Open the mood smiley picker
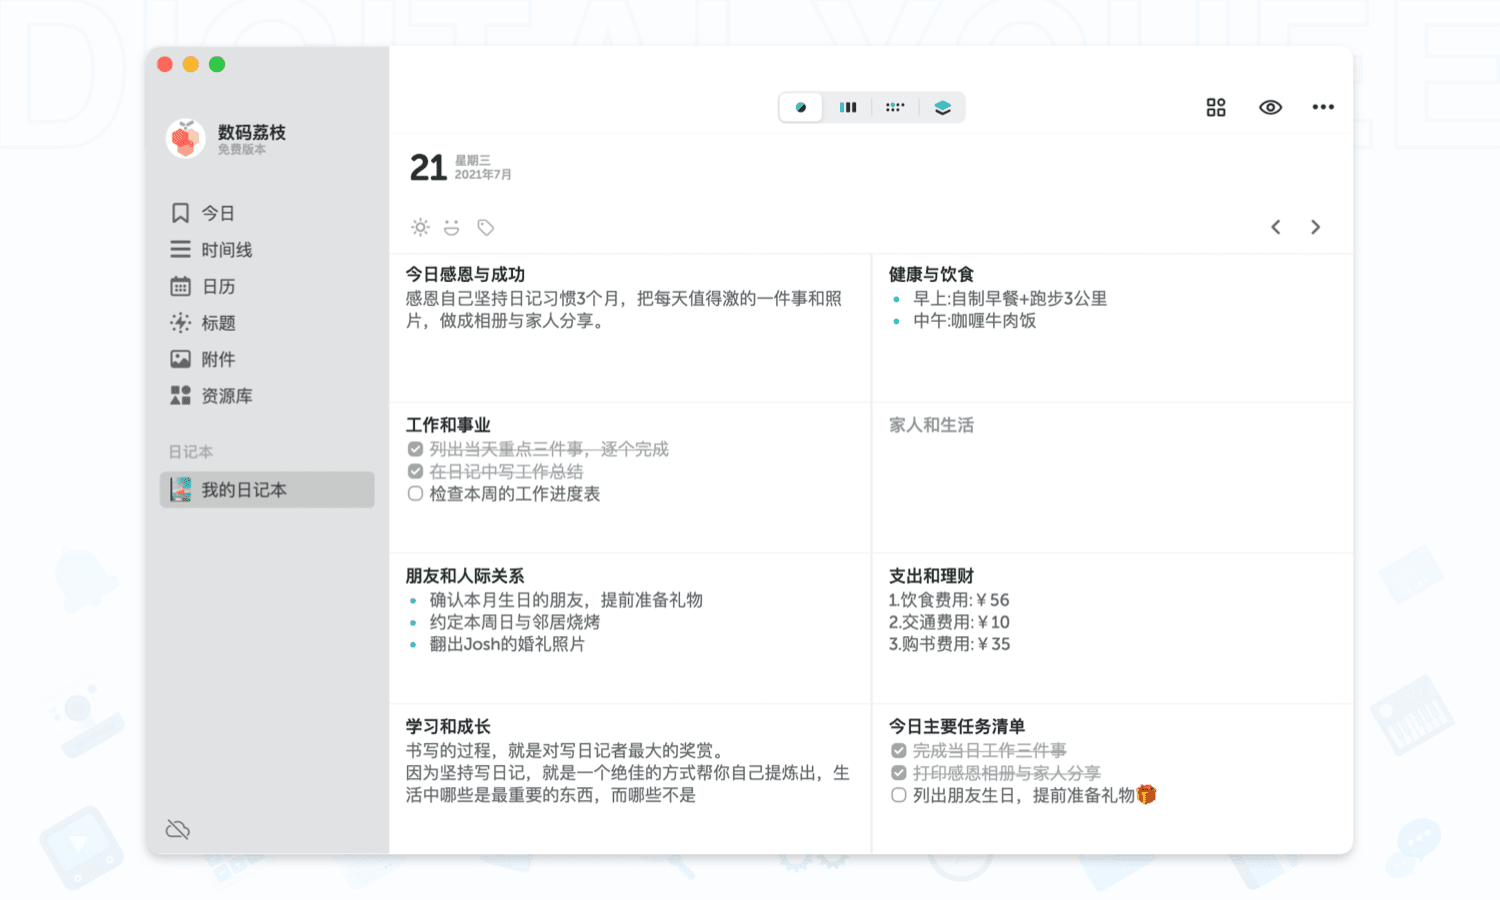This screenshot has height=900, width=1500. tap(452, 227)
